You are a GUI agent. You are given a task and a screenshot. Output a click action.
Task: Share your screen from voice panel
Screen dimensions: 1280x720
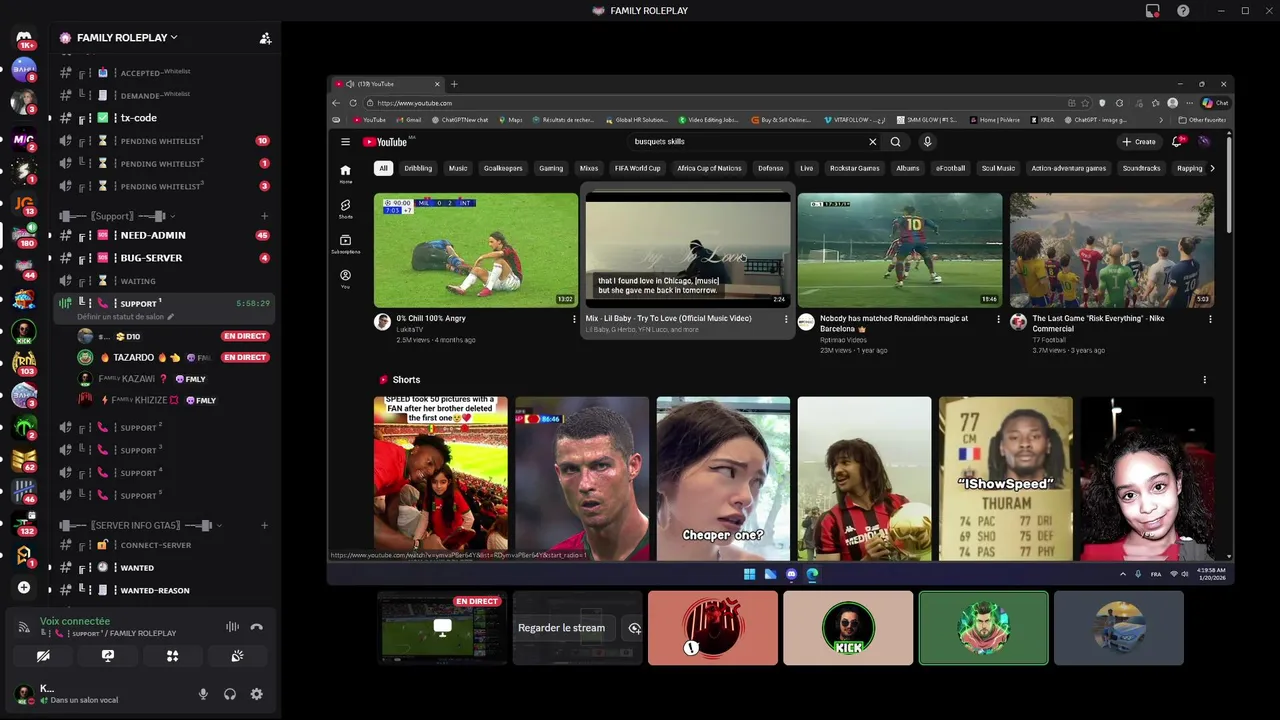point(108,656)
